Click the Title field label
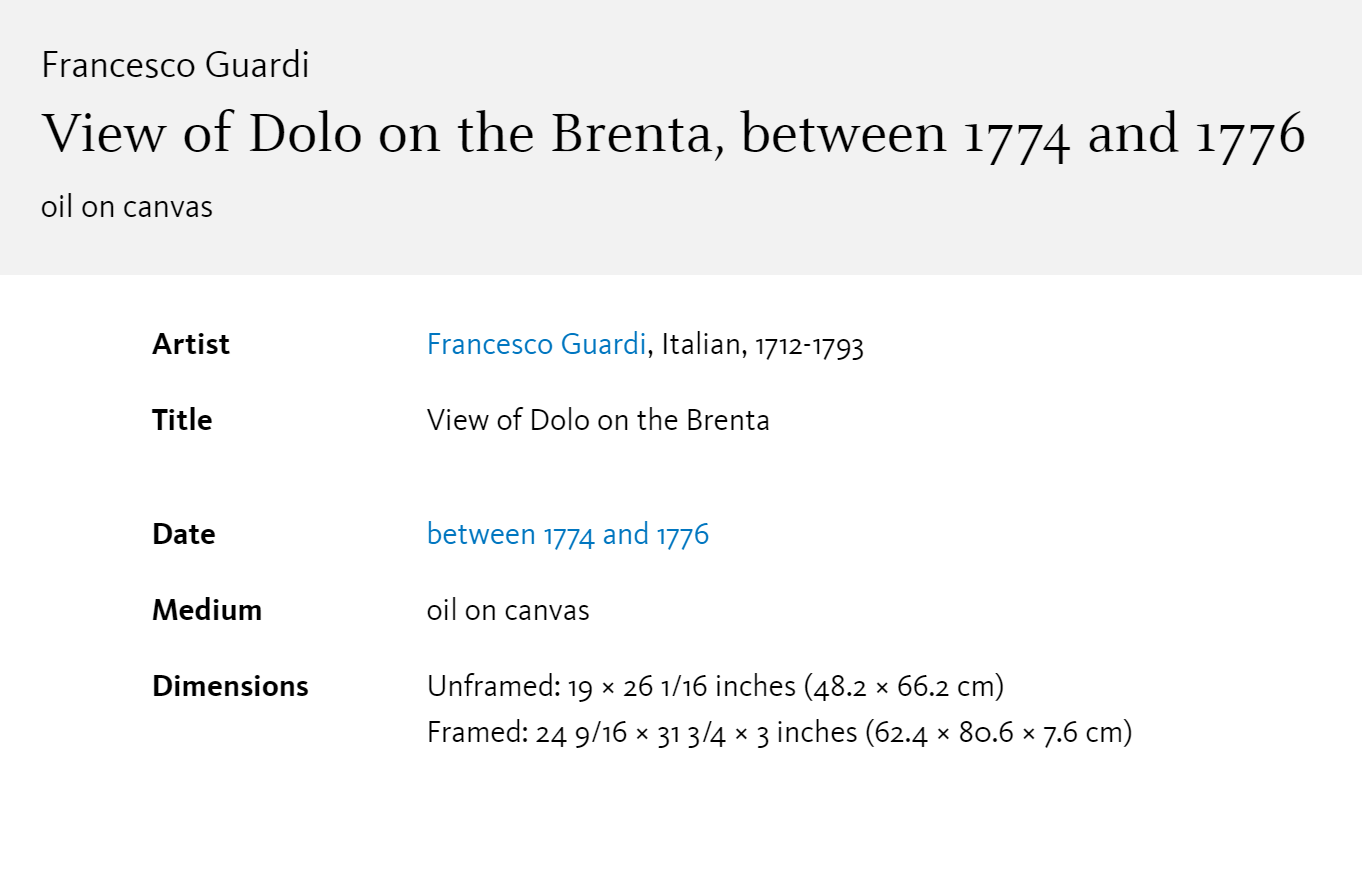 182,420
